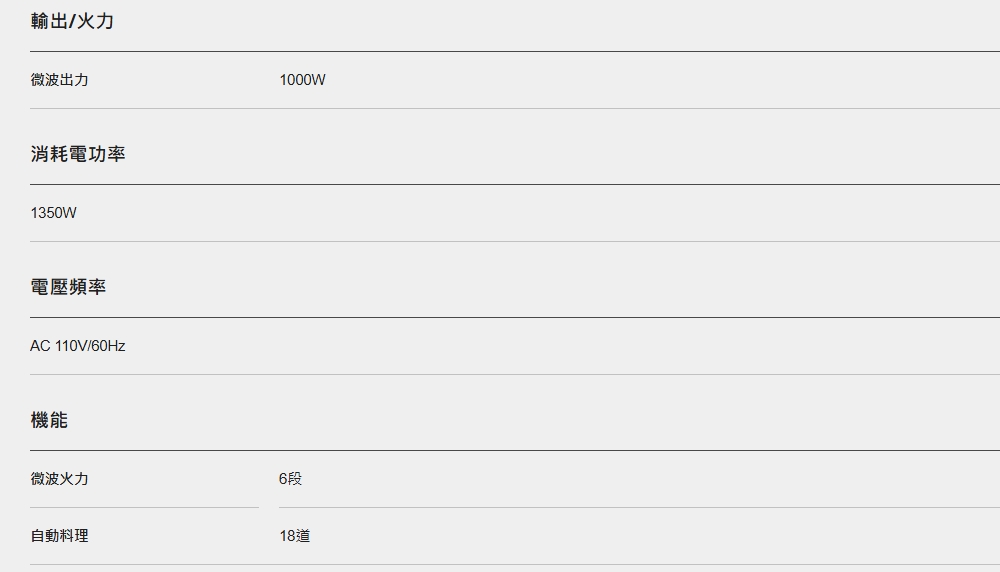
Task: Click the 6段 value
Action: coord(290,479)
